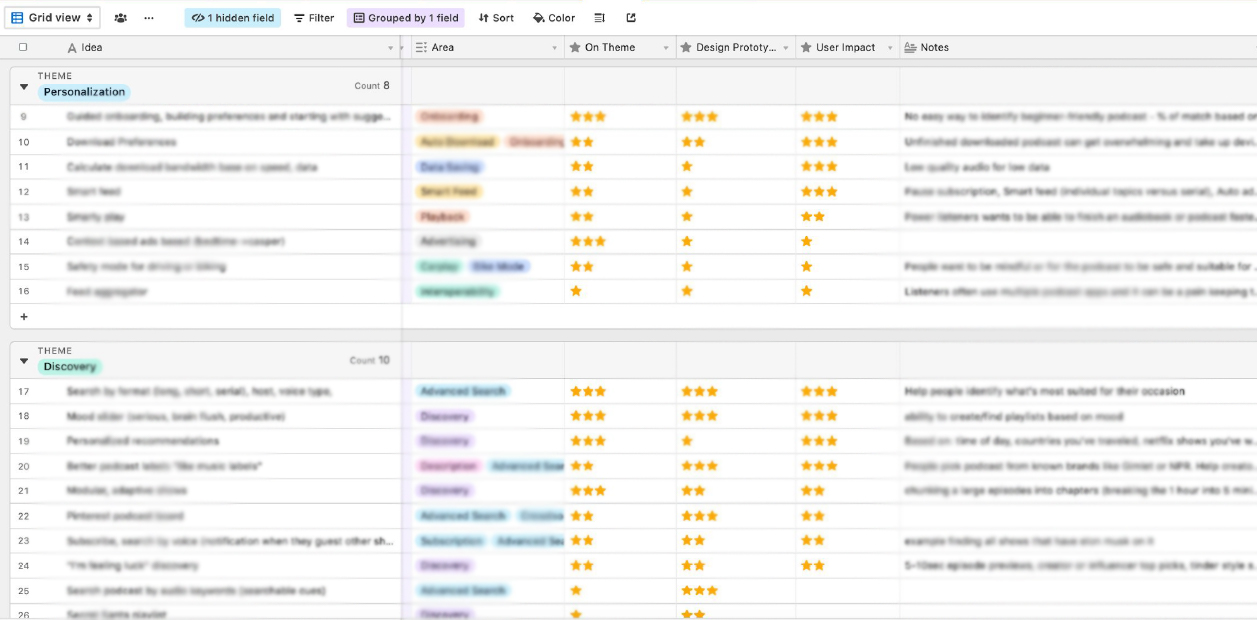Click the Design Prototy column star icon
Viewport: 1257px width, 620px height.
point(686,48)
